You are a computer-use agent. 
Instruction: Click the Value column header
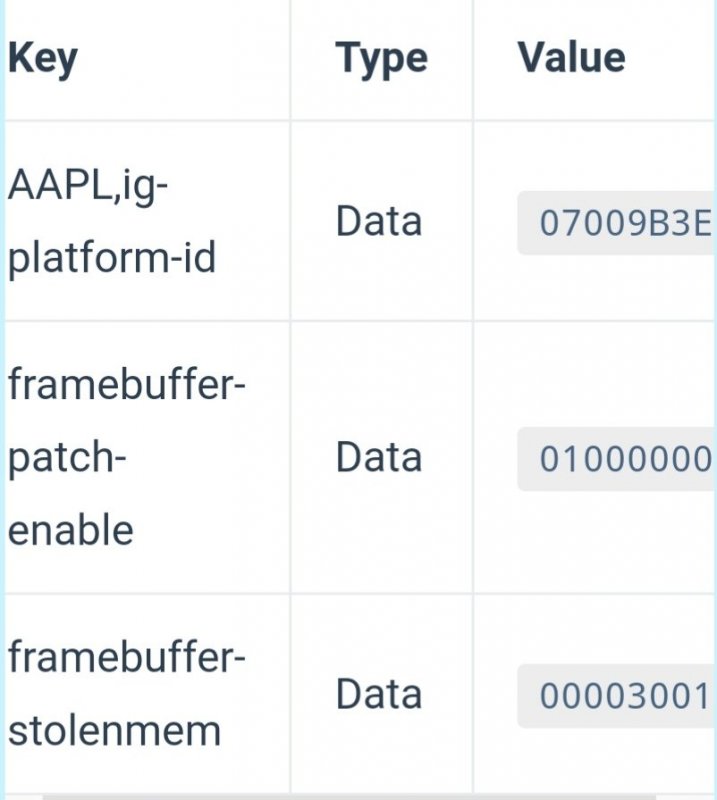tap(571, 58)
